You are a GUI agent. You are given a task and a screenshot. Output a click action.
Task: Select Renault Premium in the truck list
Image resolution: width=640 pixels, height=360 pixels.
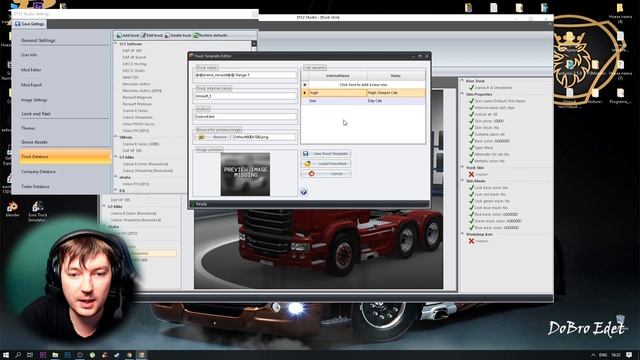click(137, 104)
